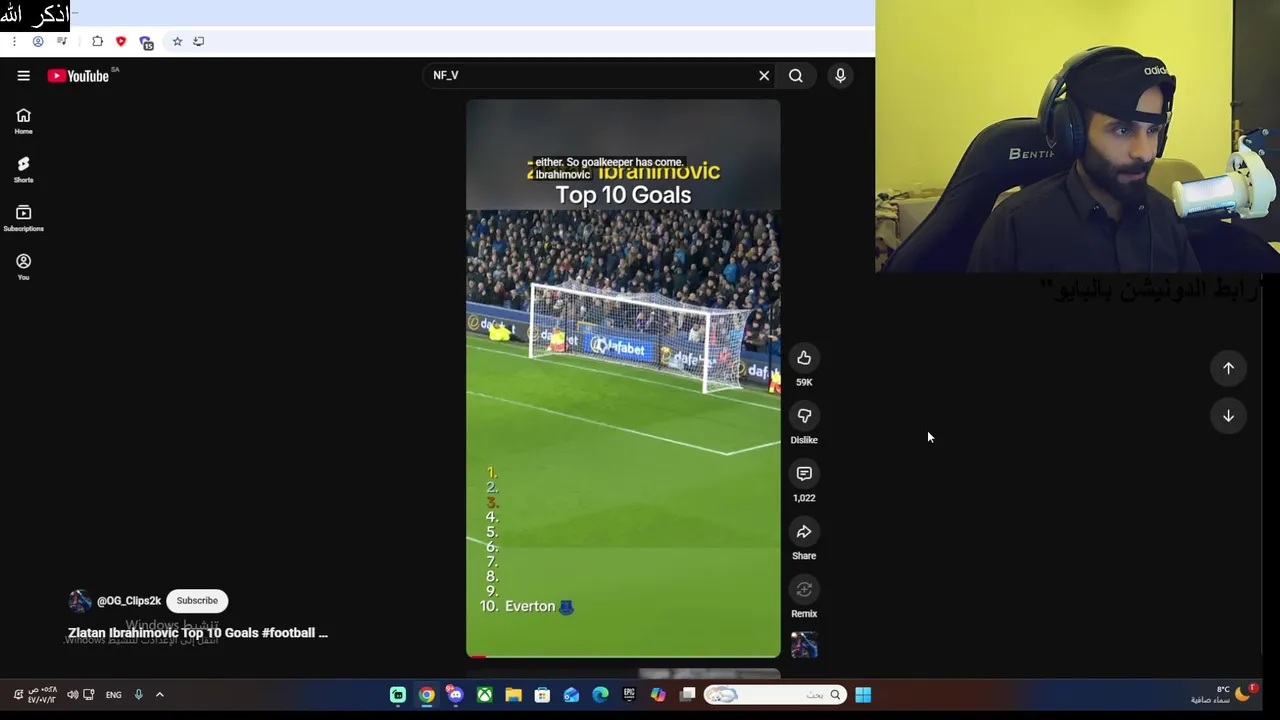Go to next Short with down arrow
Viewport: 1280px width, 720px height.
[1228, 416]
